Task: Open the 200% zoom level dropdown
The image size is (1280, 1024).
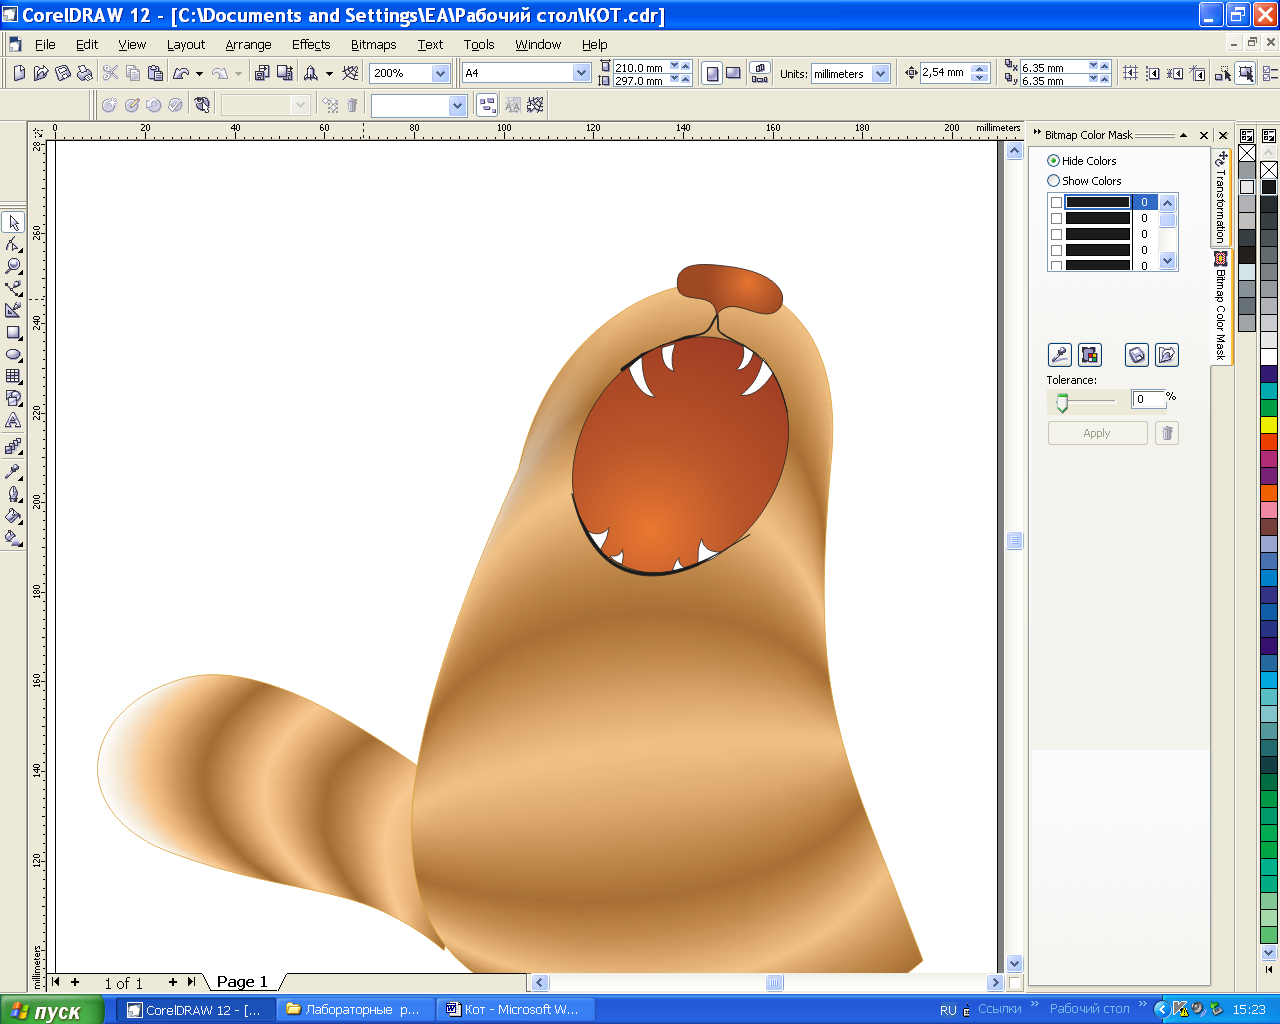Action: (440, 73)
